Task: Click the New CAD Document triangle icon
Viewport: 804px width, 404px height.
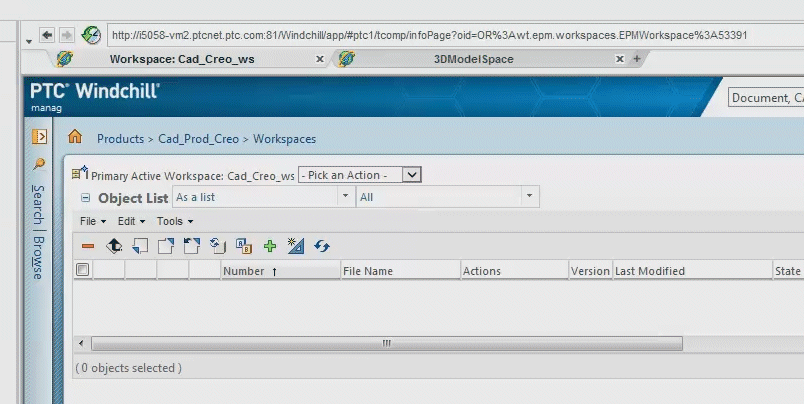Action: pyautogui.click(x=296, y=246)
